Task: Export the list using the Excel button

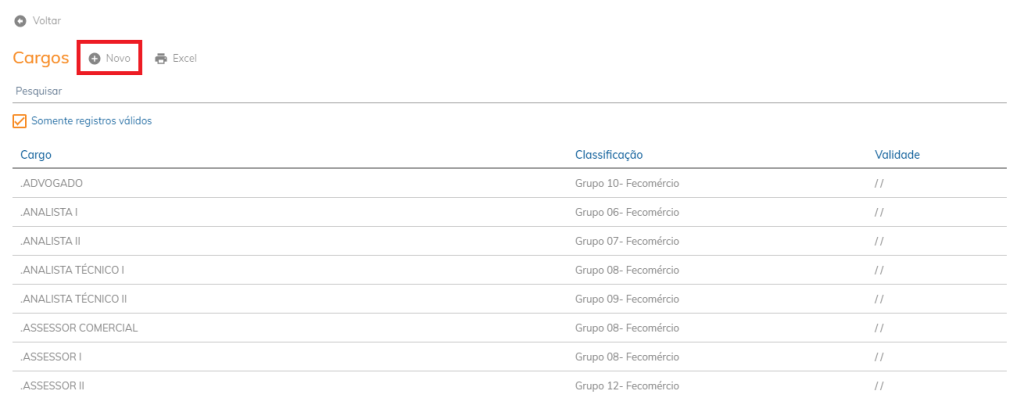Action: pyautogui.click(x=176, y=59)
